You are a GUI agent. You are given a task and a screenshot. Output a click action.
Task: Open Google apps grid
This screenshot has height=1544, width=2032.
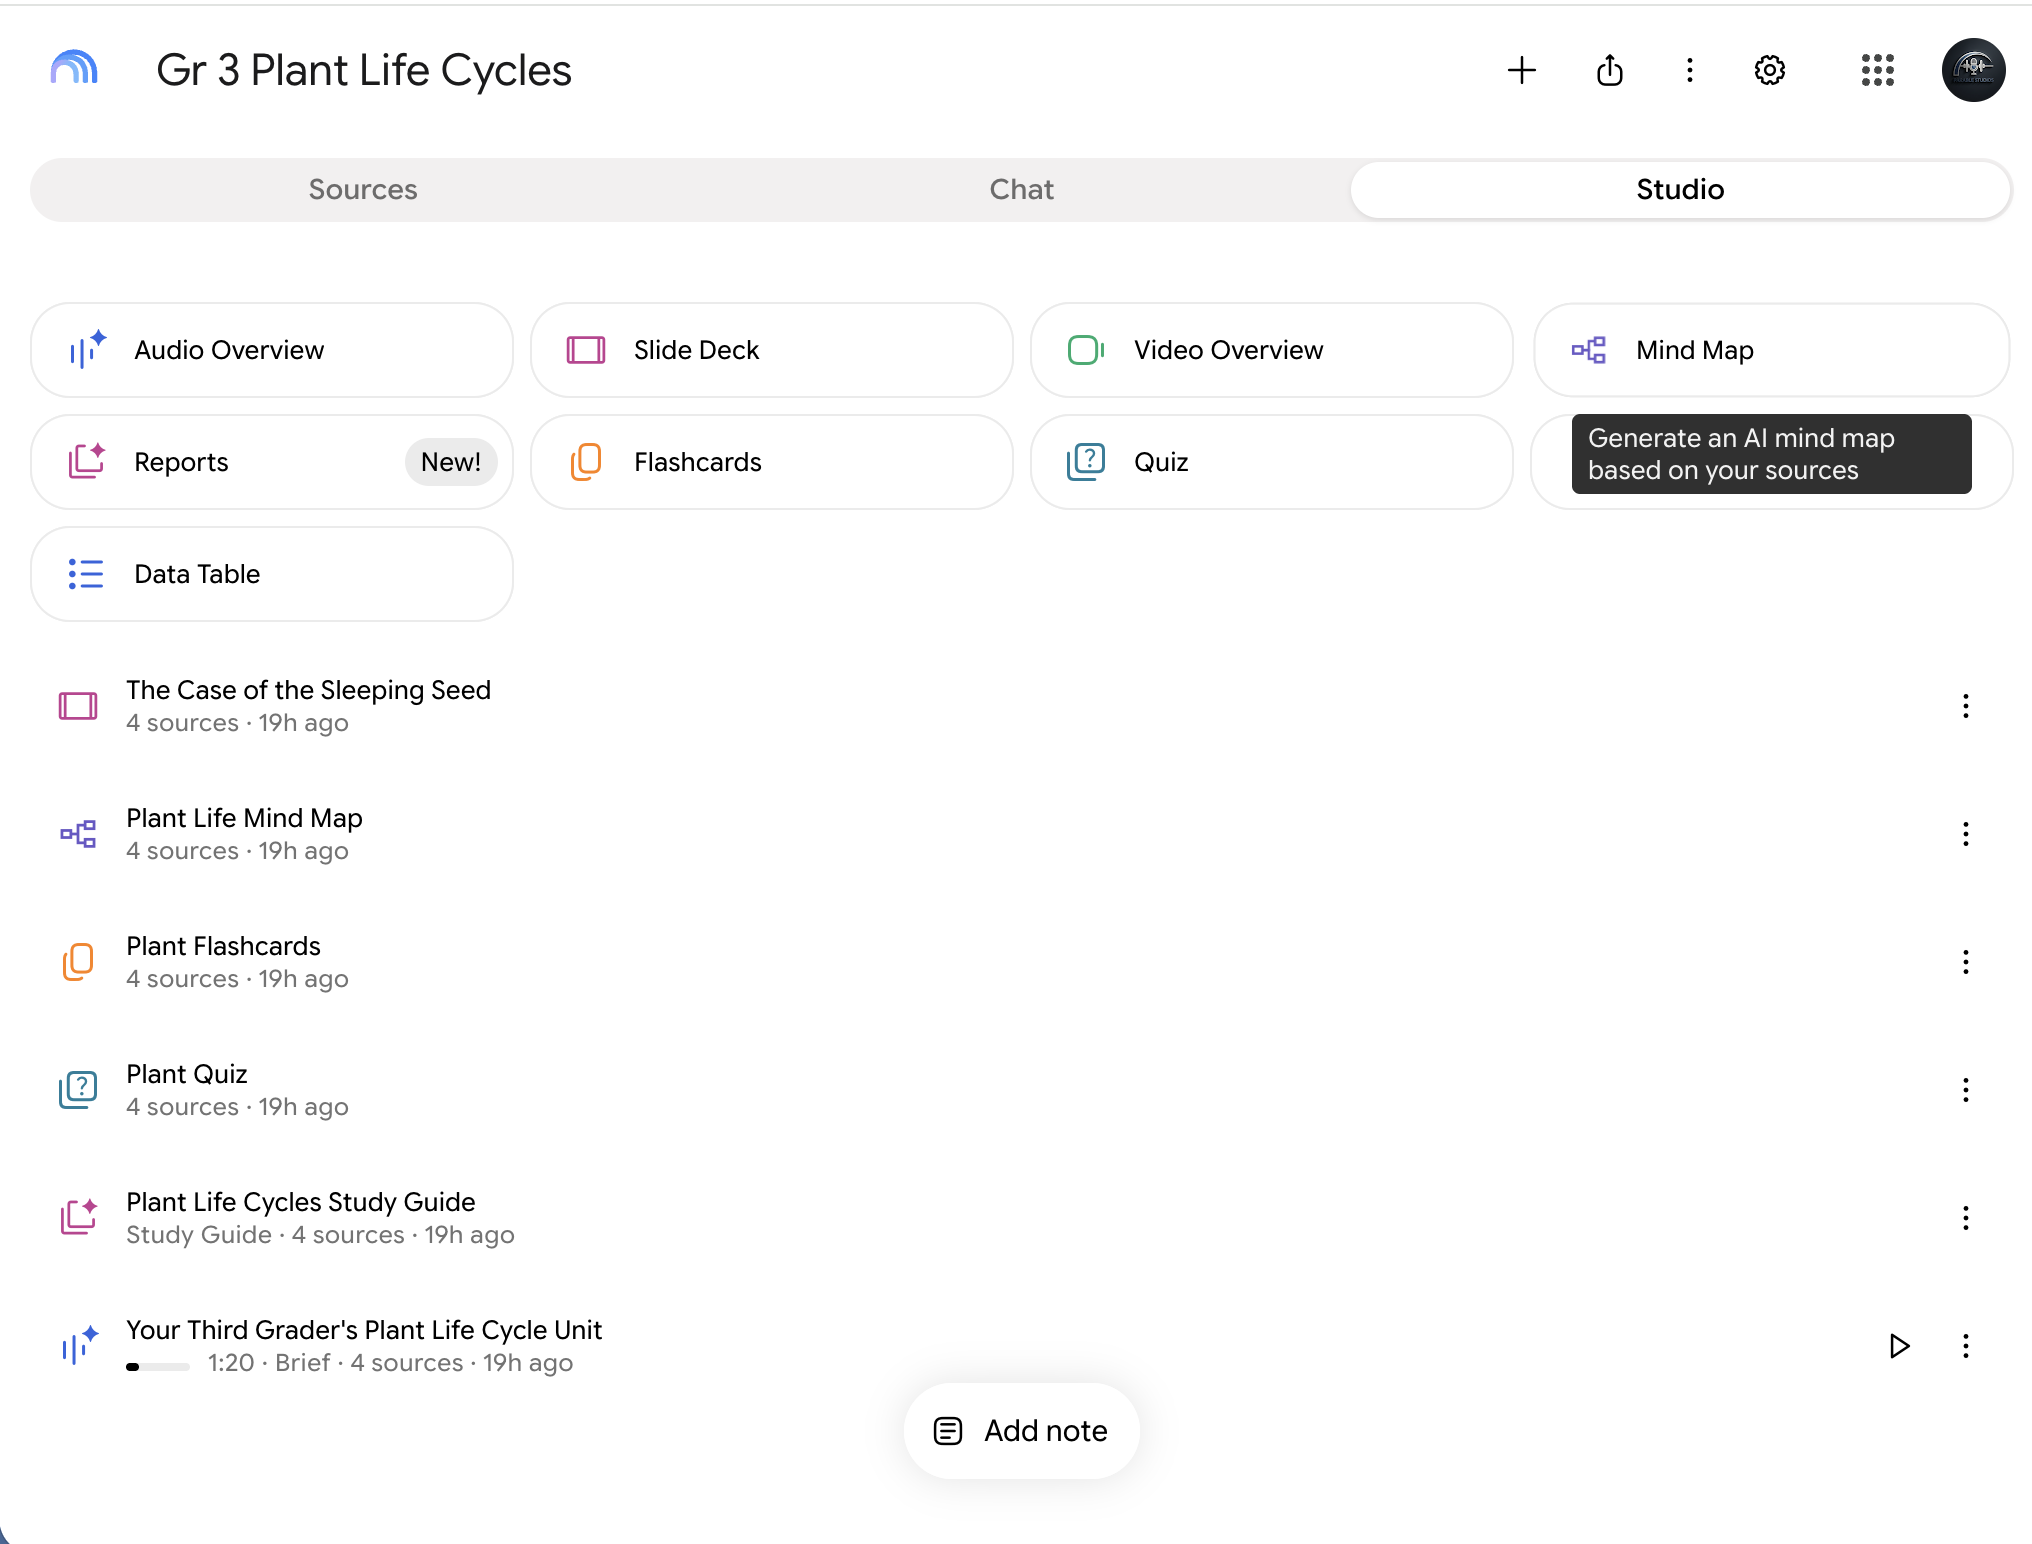click(x=1877, y=70)
